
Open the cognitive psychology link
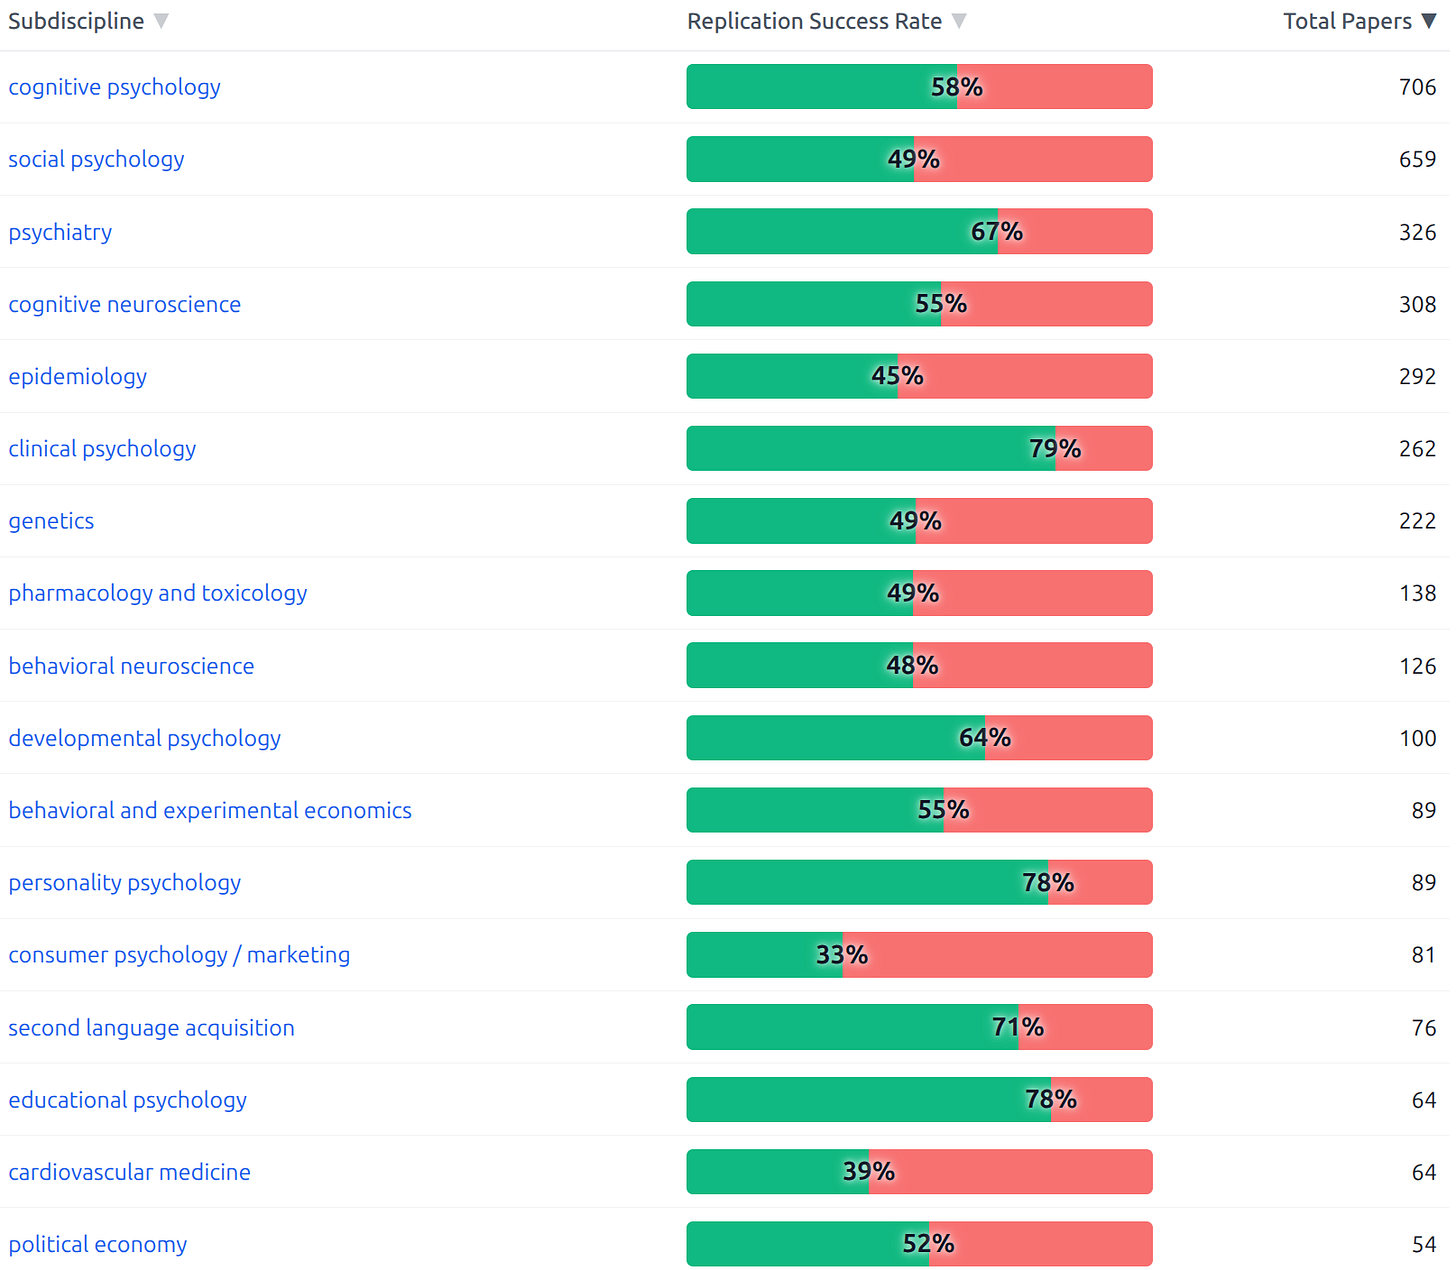[x=114, y=87]
